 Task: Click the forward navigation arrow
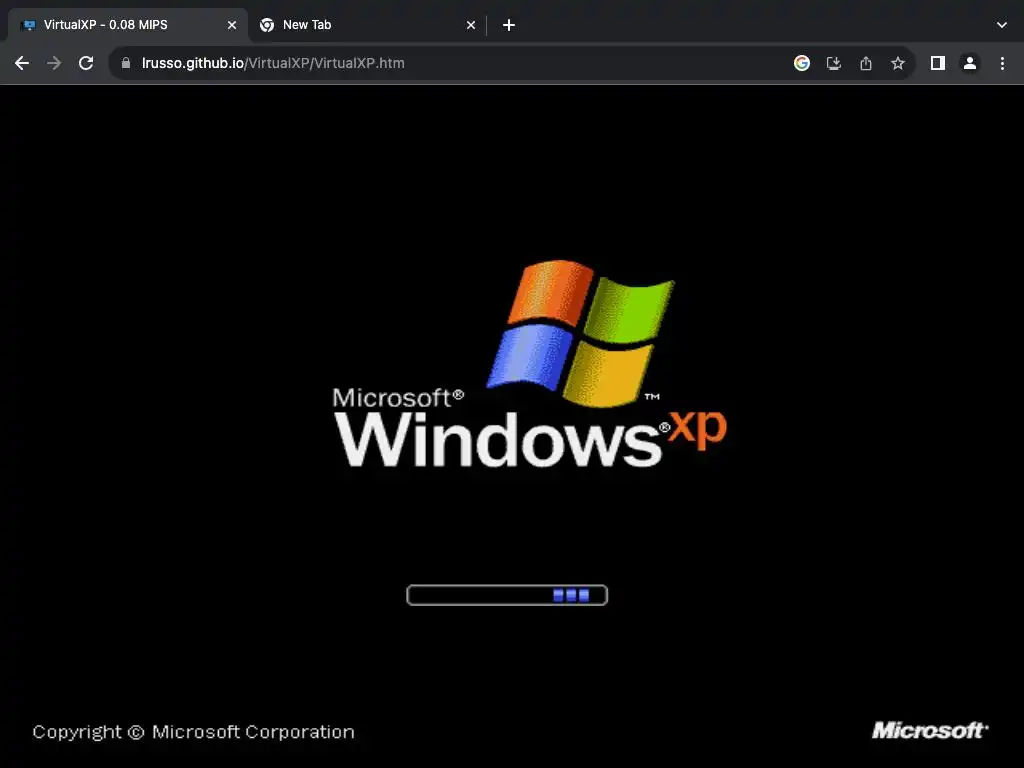coord(54,63)
